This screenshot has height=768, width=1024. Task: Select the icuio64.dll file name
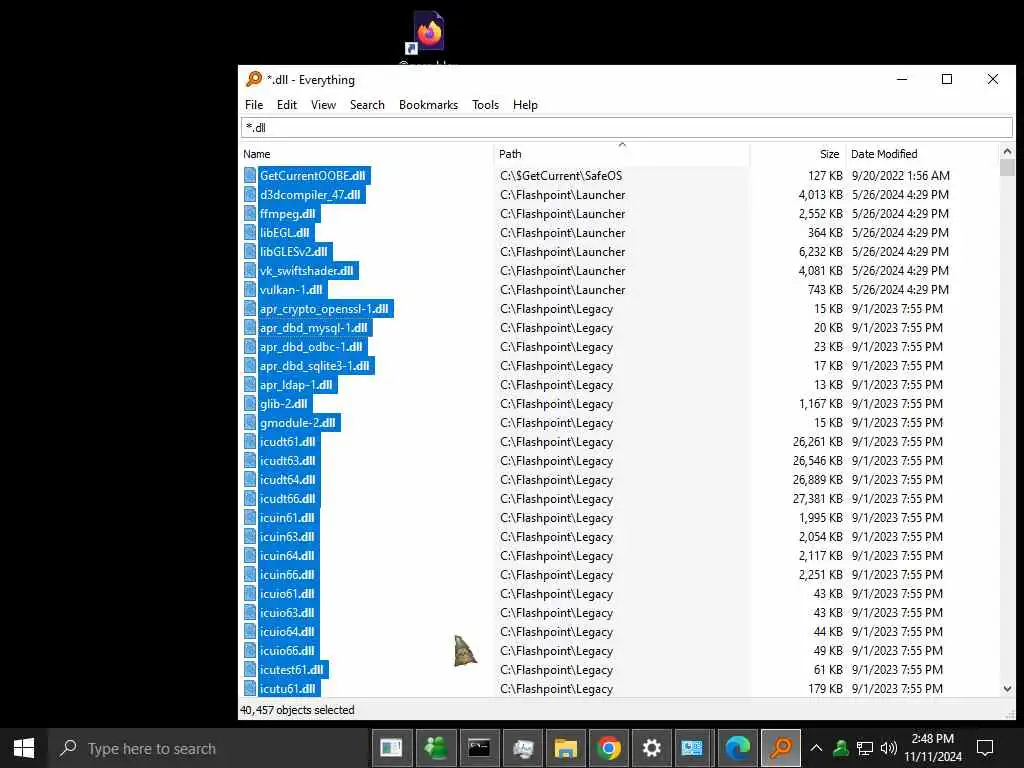pos(287,632)
